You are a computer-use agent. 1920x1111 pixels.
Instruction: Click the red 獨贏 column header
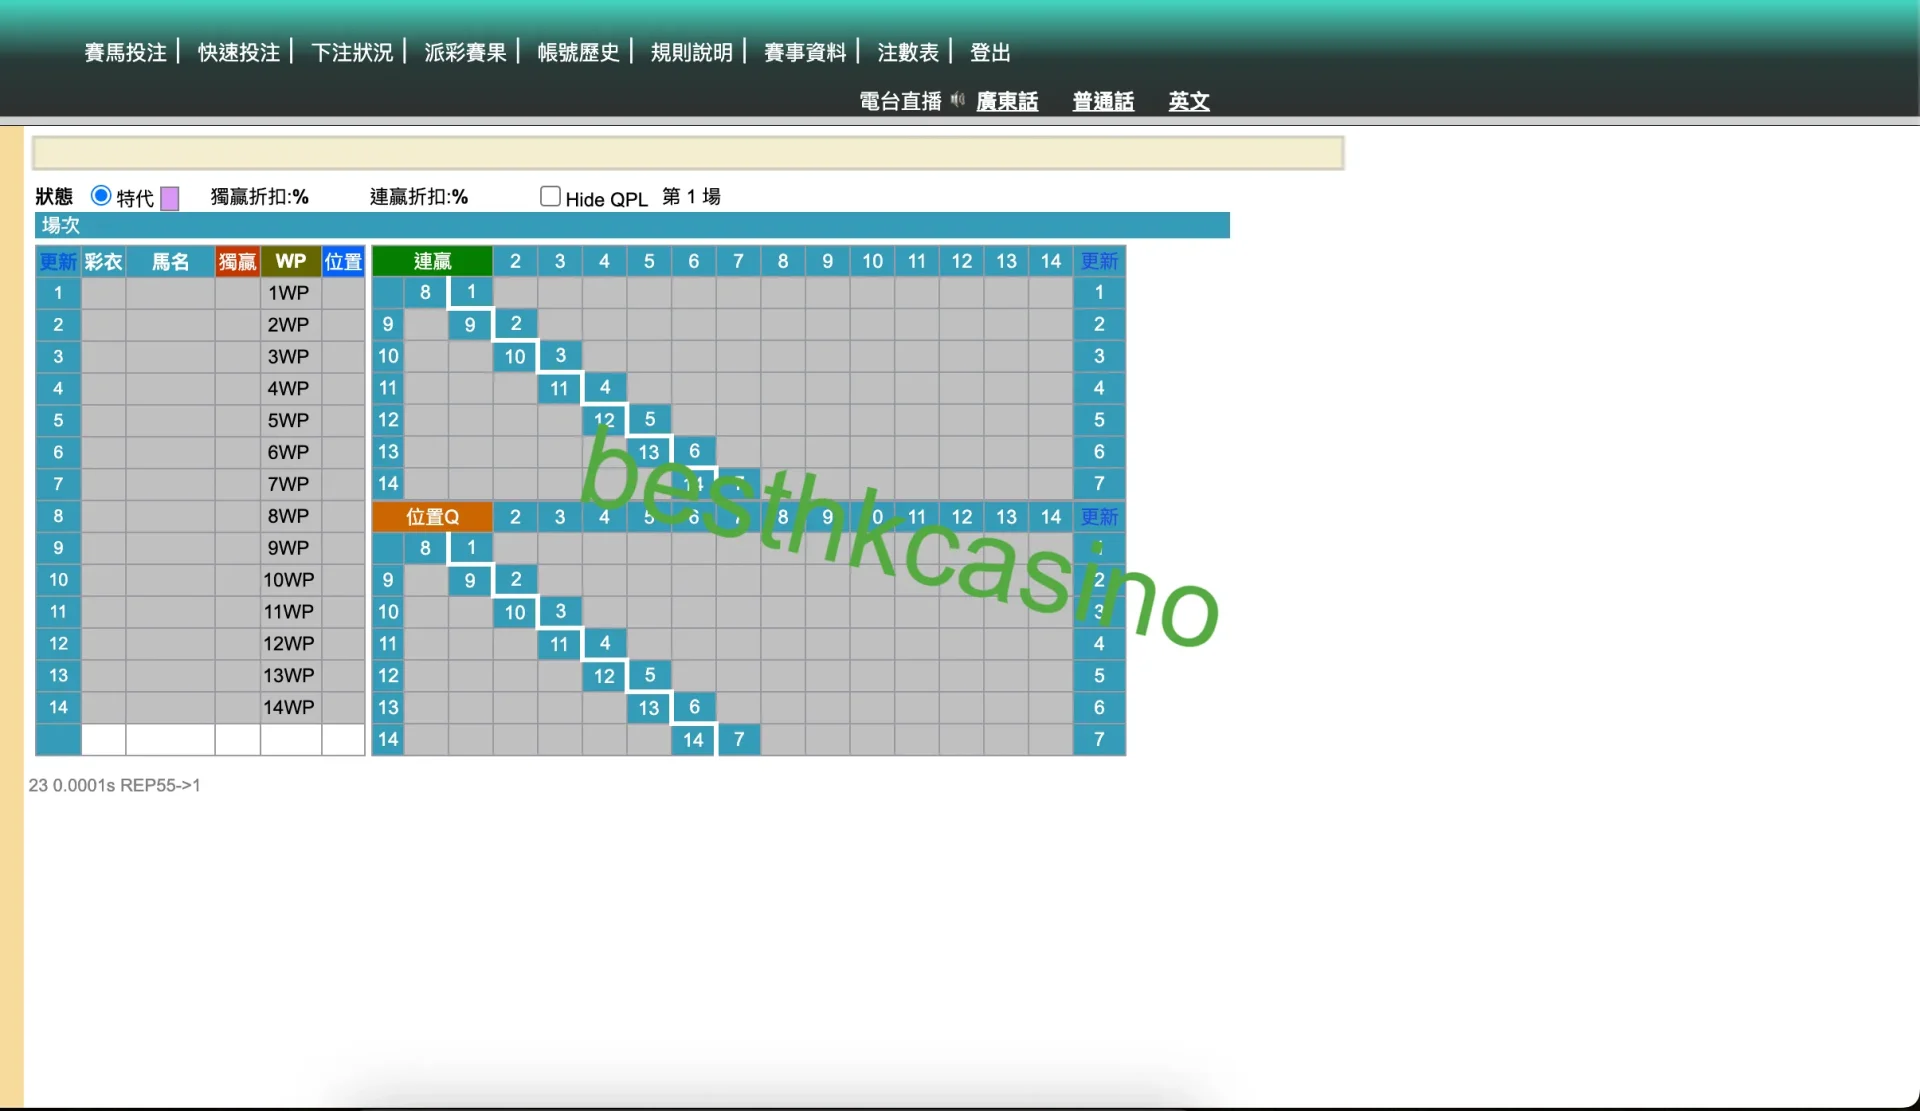237,261
